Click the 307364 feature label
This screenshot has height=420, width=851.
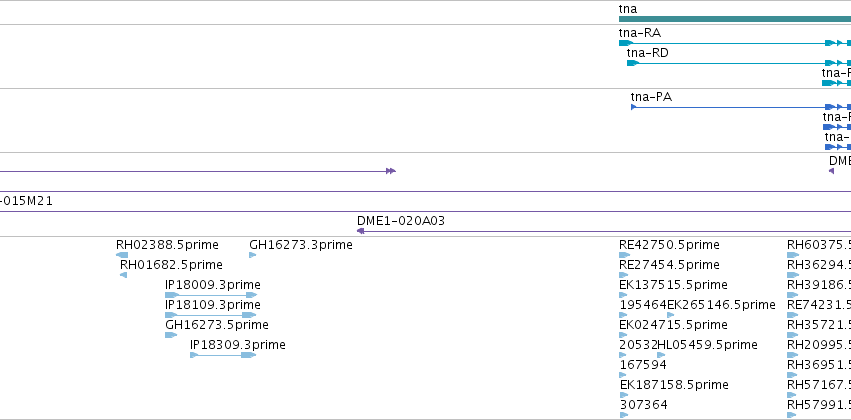[x=644, y=405]
